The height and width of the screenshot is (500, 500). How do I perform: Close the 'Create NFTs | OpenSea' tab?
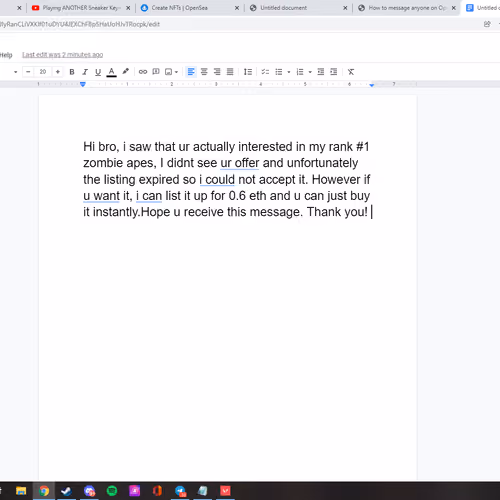(x=237, y=8)
